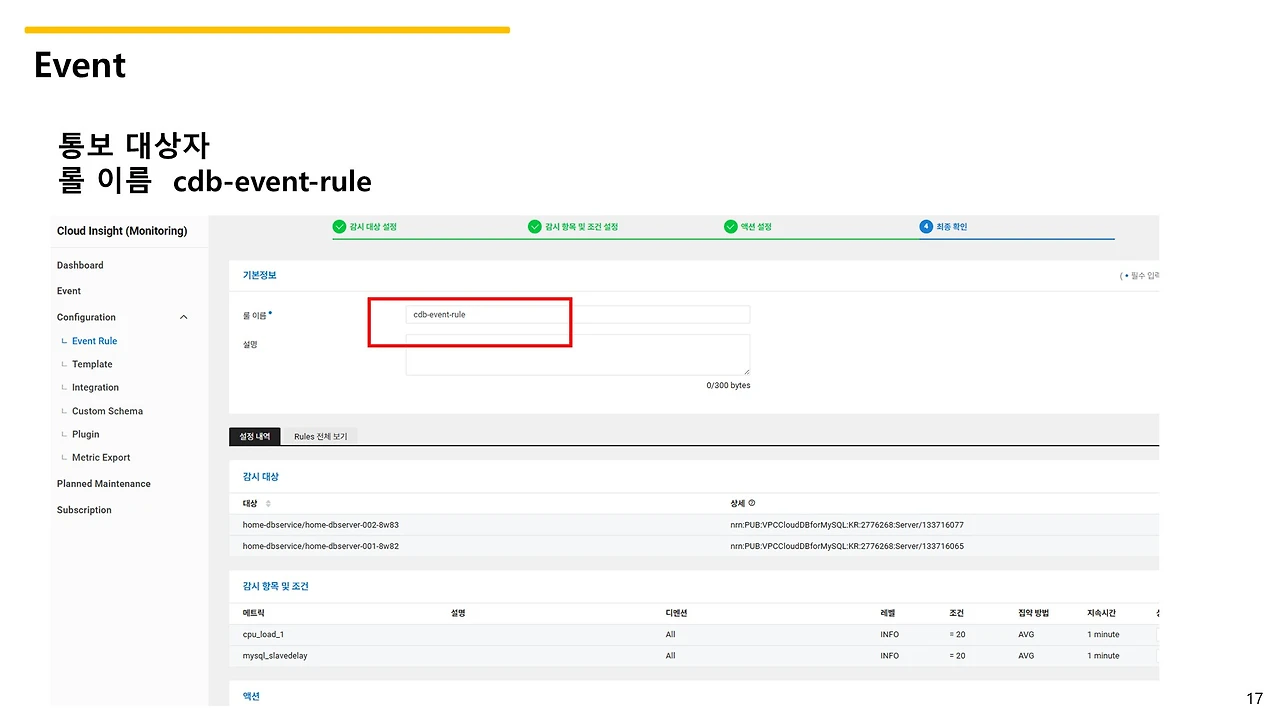Open Subscription in the sidebar

84,510
